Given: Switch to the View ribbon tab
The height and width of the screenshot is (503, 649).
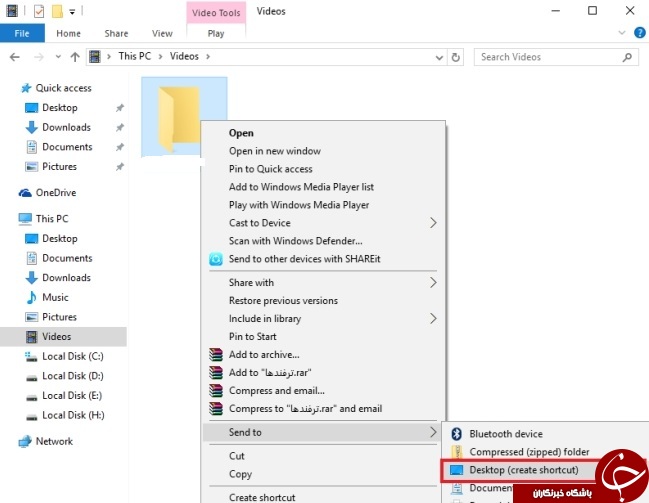Looking at the screenshot, I should [x=162, y=33].
